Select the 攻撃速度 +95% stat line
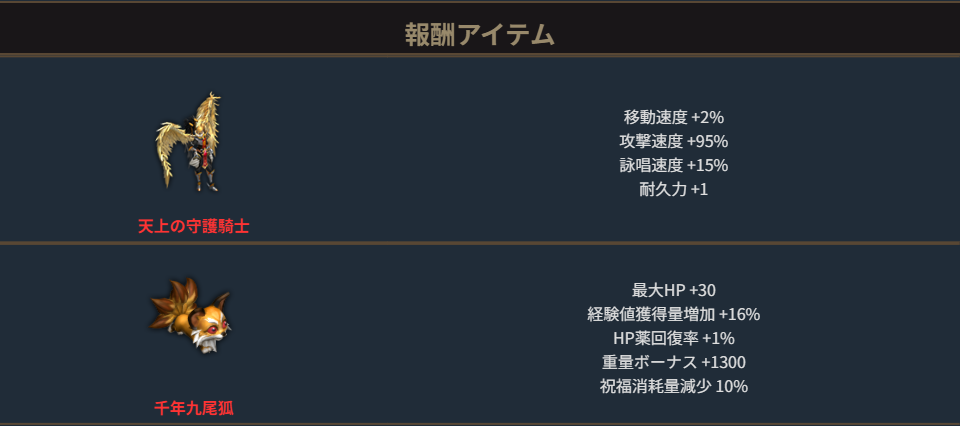The height and width of the screenshot is (426, 960). pos(673,141)
